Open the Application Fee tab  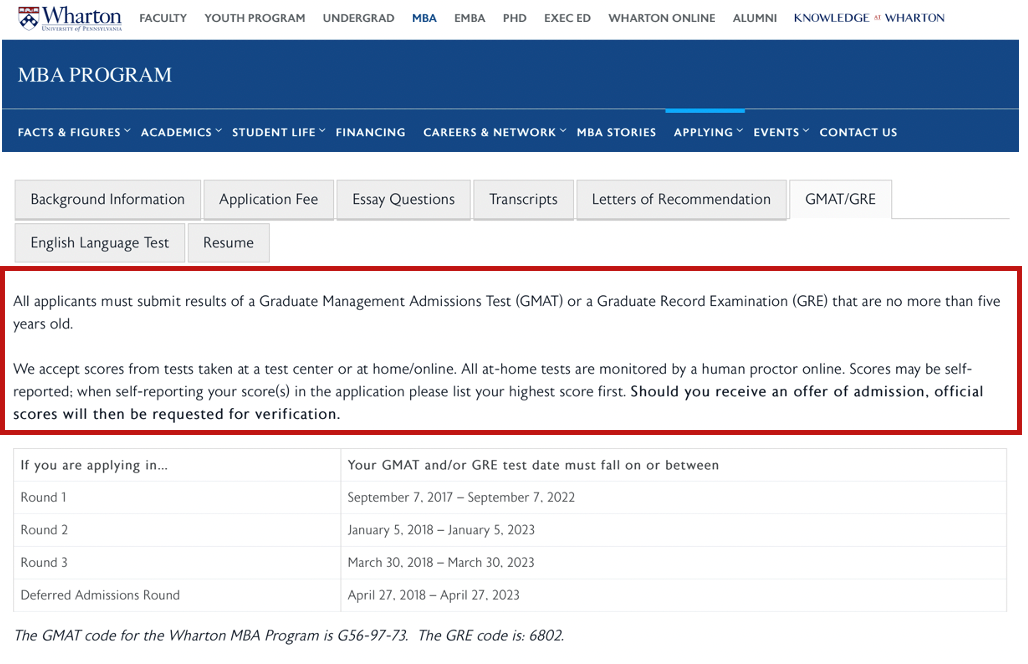269,199
